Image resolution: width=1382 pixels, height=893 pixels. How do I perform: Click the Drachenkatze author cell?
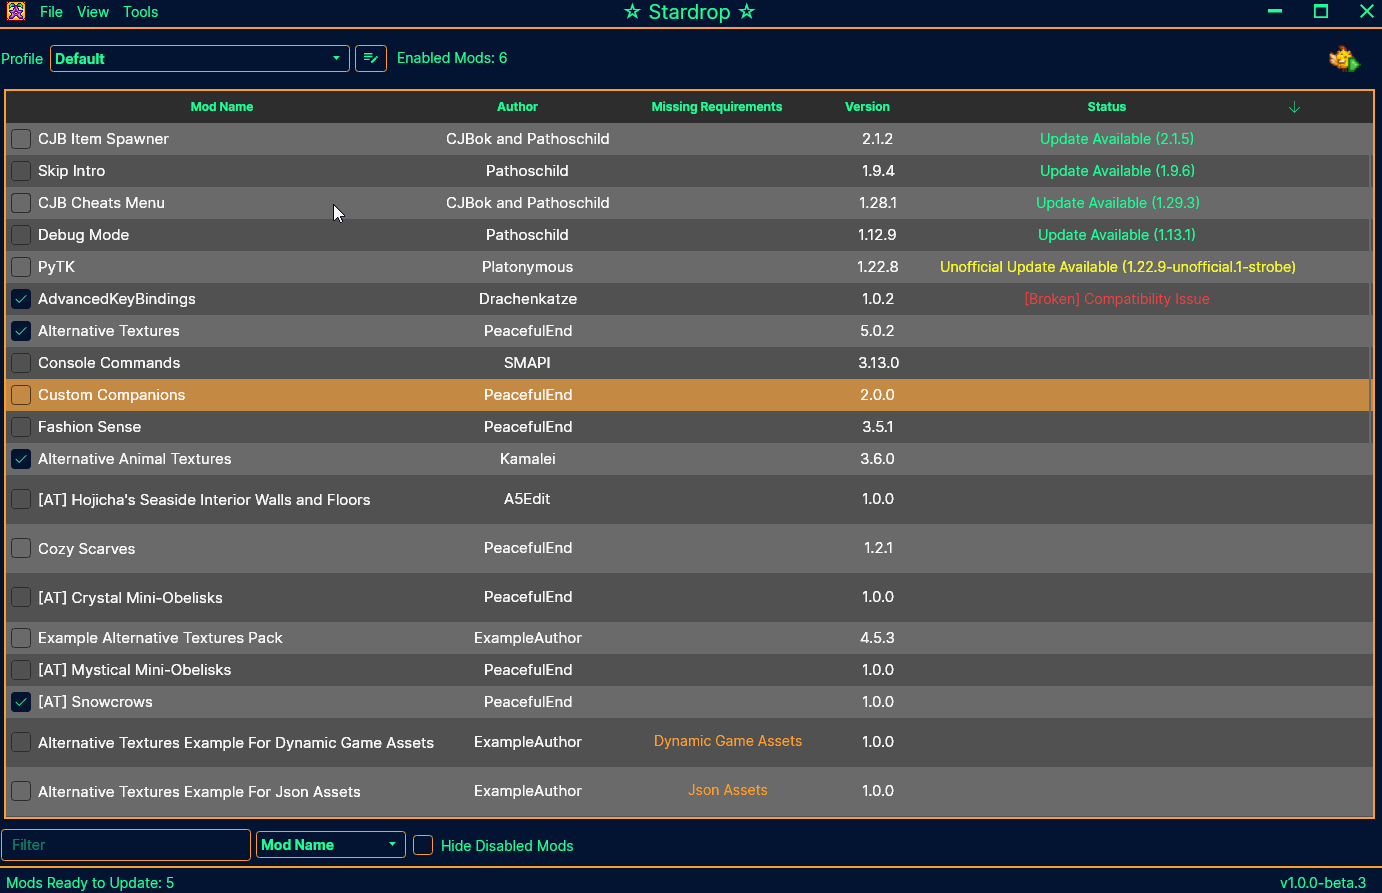click(x=528, y=299)
